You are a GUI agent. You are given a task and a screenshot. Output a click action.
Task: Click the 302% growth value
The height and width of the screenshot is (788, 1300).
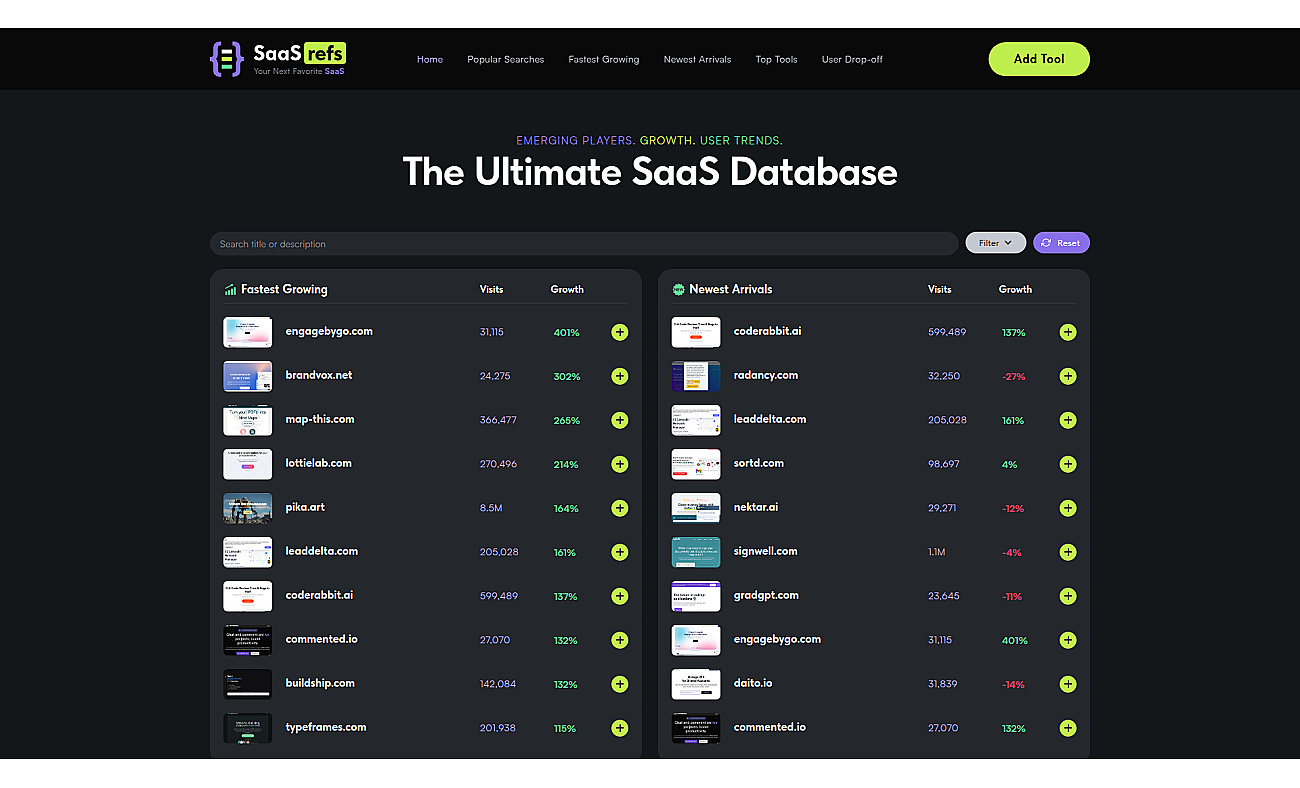[567, 376]
